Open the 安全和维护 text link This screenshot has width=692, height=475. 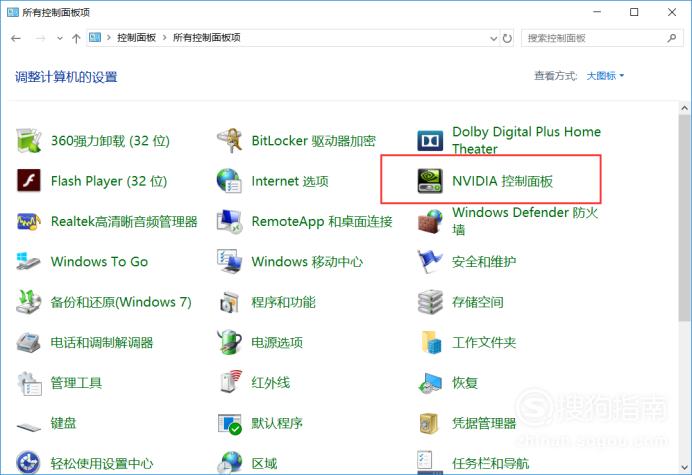(484, 261)
